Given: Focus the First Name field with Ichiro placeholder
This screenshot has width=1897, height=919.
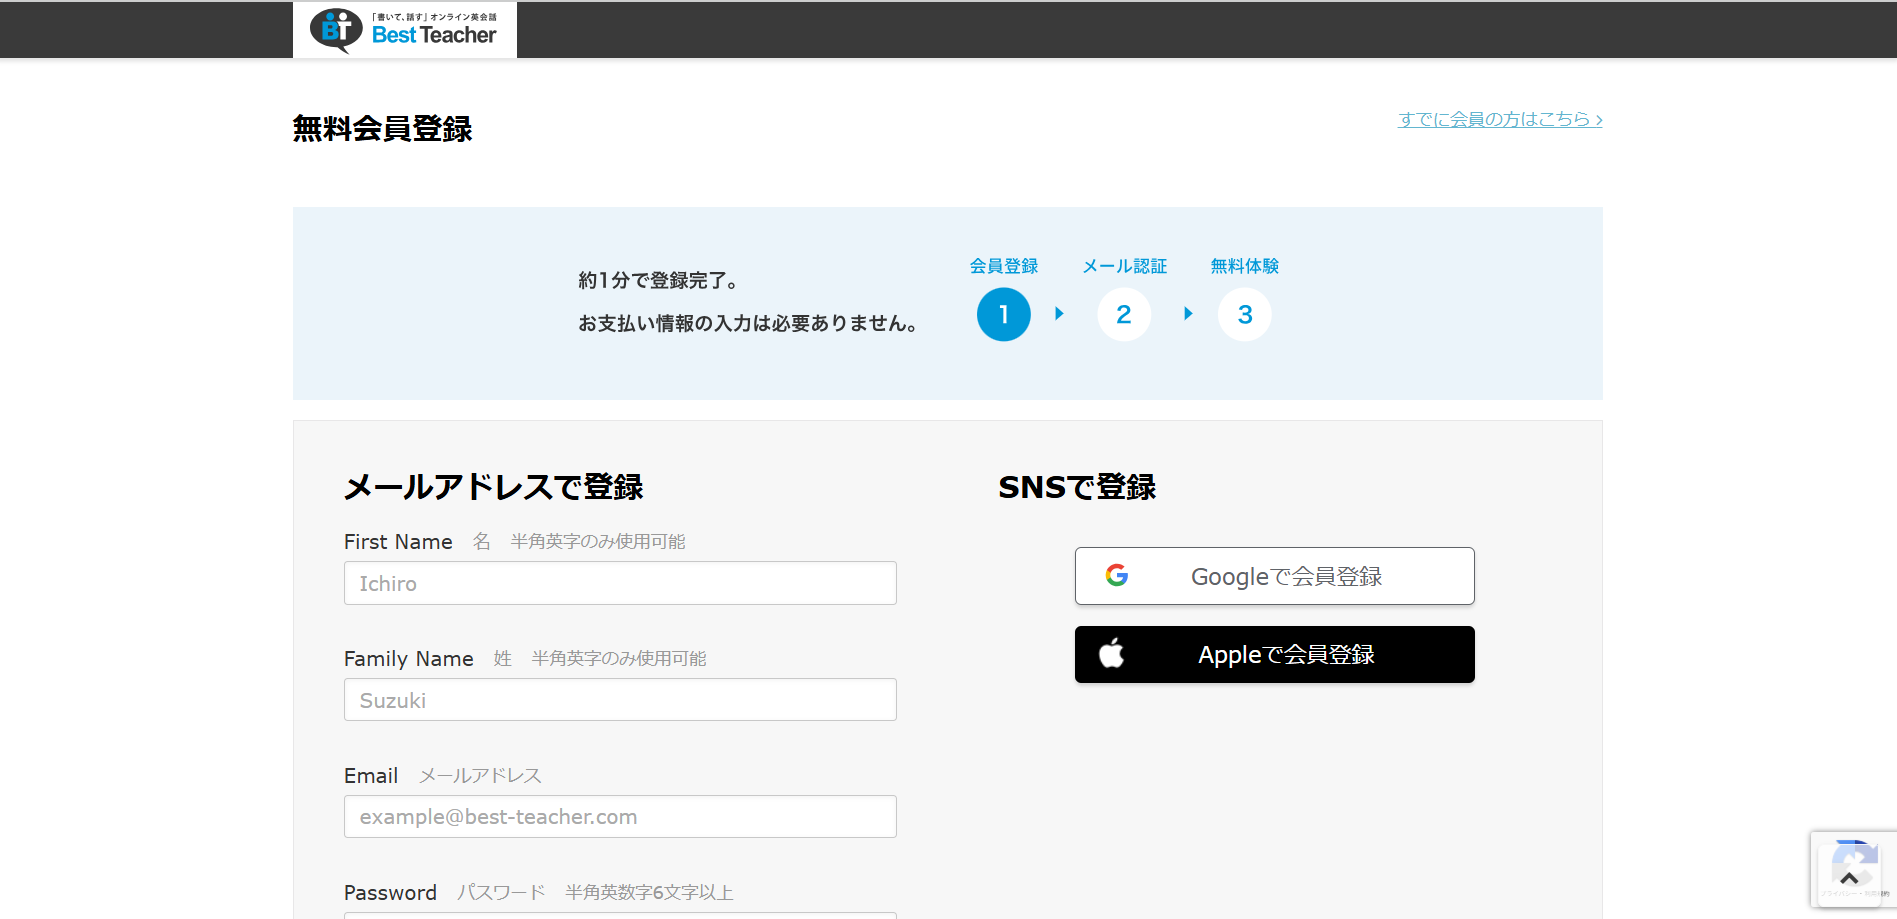Looking at the screenshot, I should point(620,583).
